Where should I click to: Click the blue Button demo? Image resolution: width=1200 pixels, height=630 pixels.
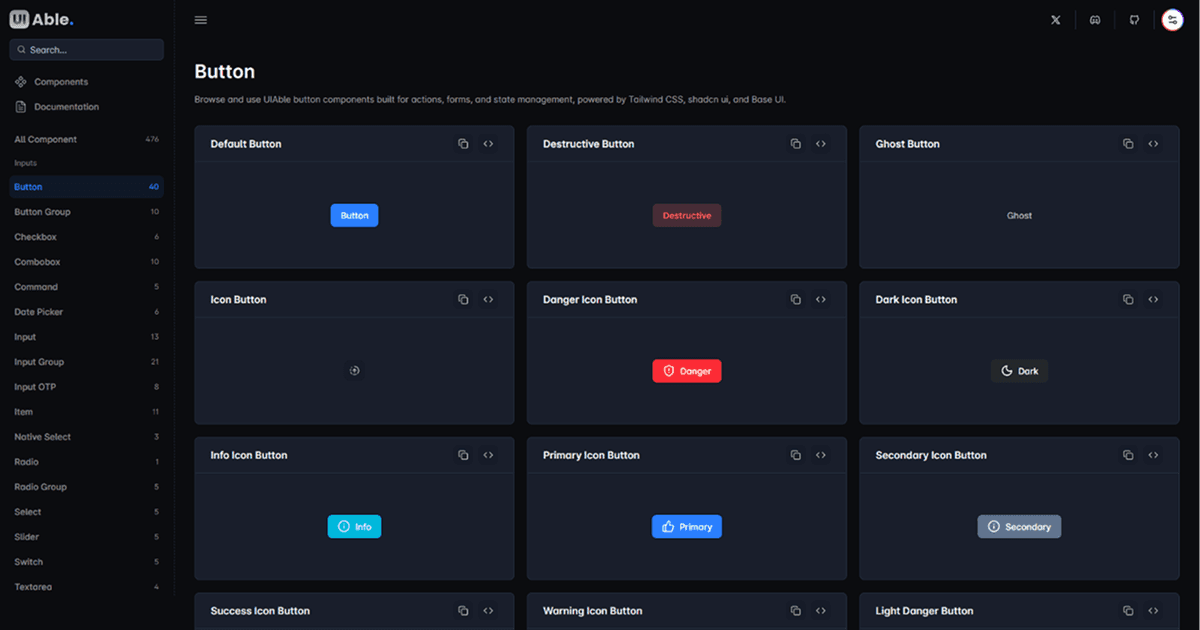pyautogui.click(x=354, y=215)
